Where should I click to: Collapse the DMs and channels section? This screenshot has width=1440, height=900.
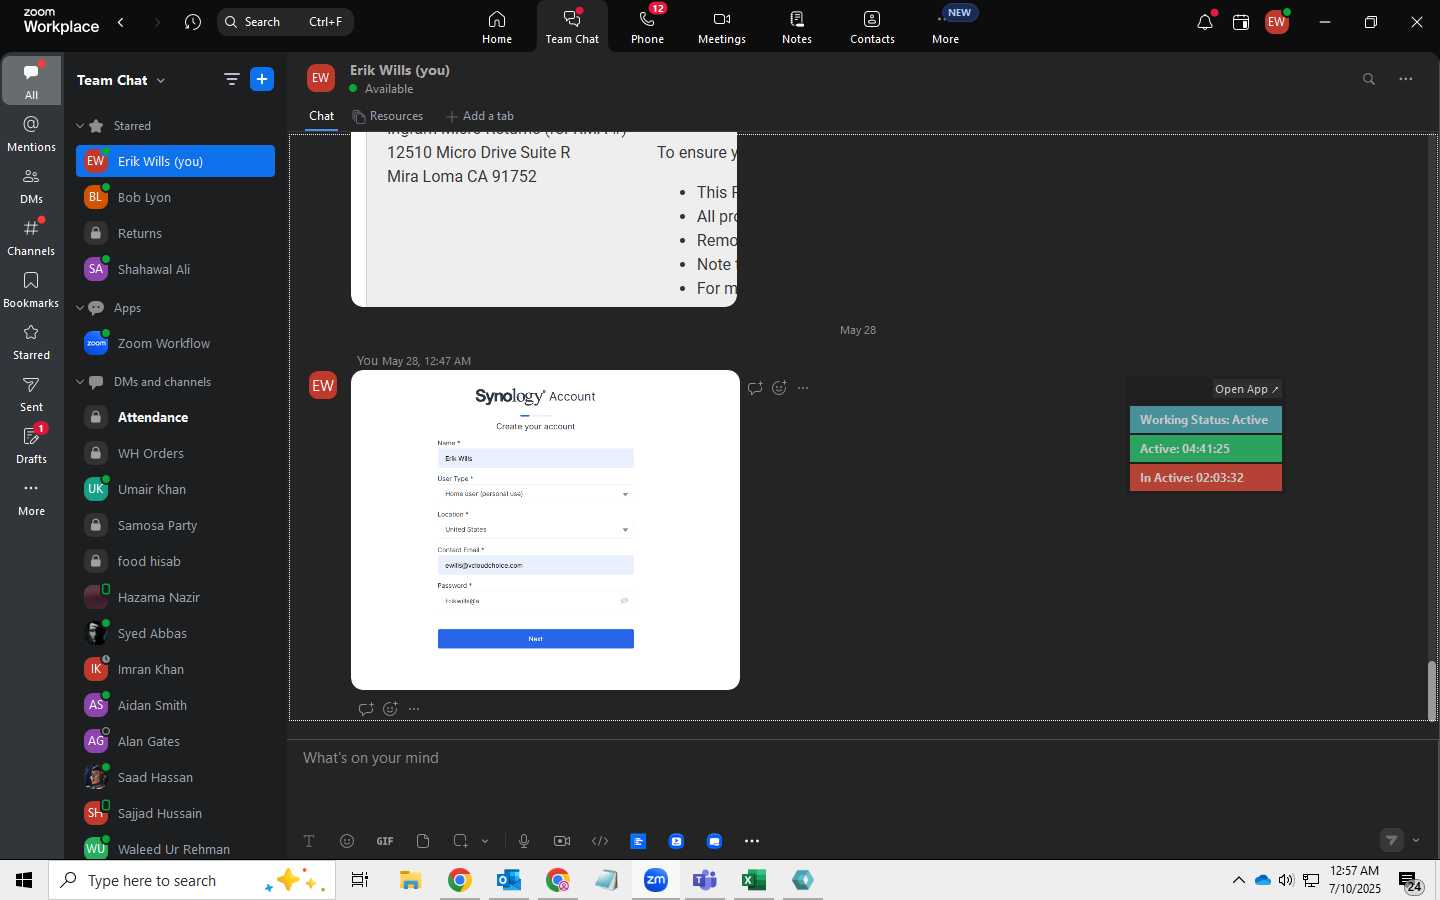(80, 382)
